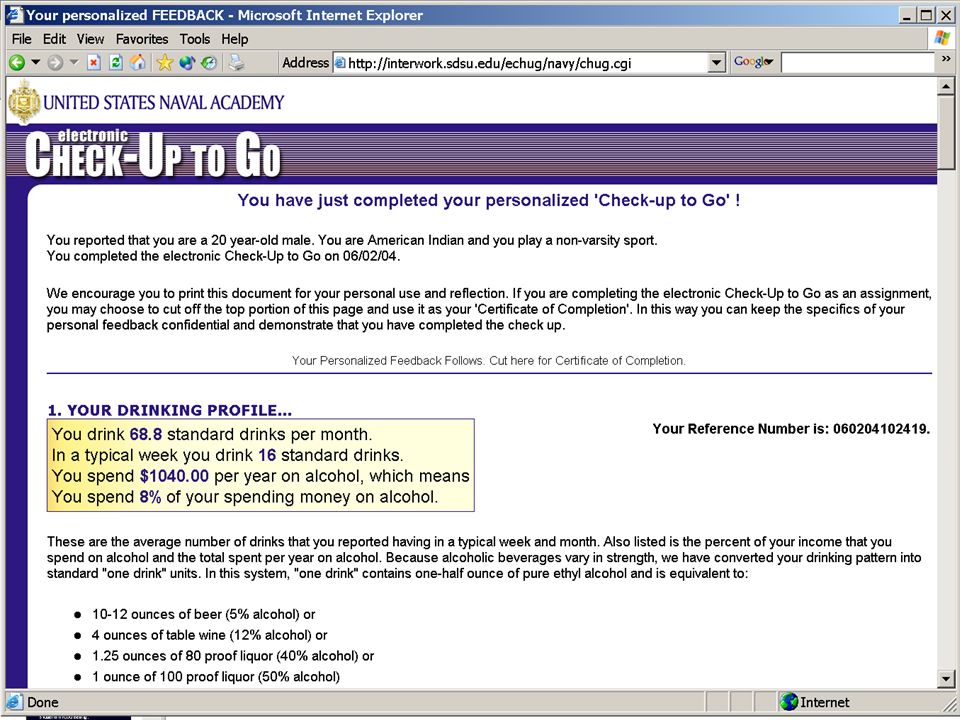Click the Windows flag throbber logo

(942, 39)
